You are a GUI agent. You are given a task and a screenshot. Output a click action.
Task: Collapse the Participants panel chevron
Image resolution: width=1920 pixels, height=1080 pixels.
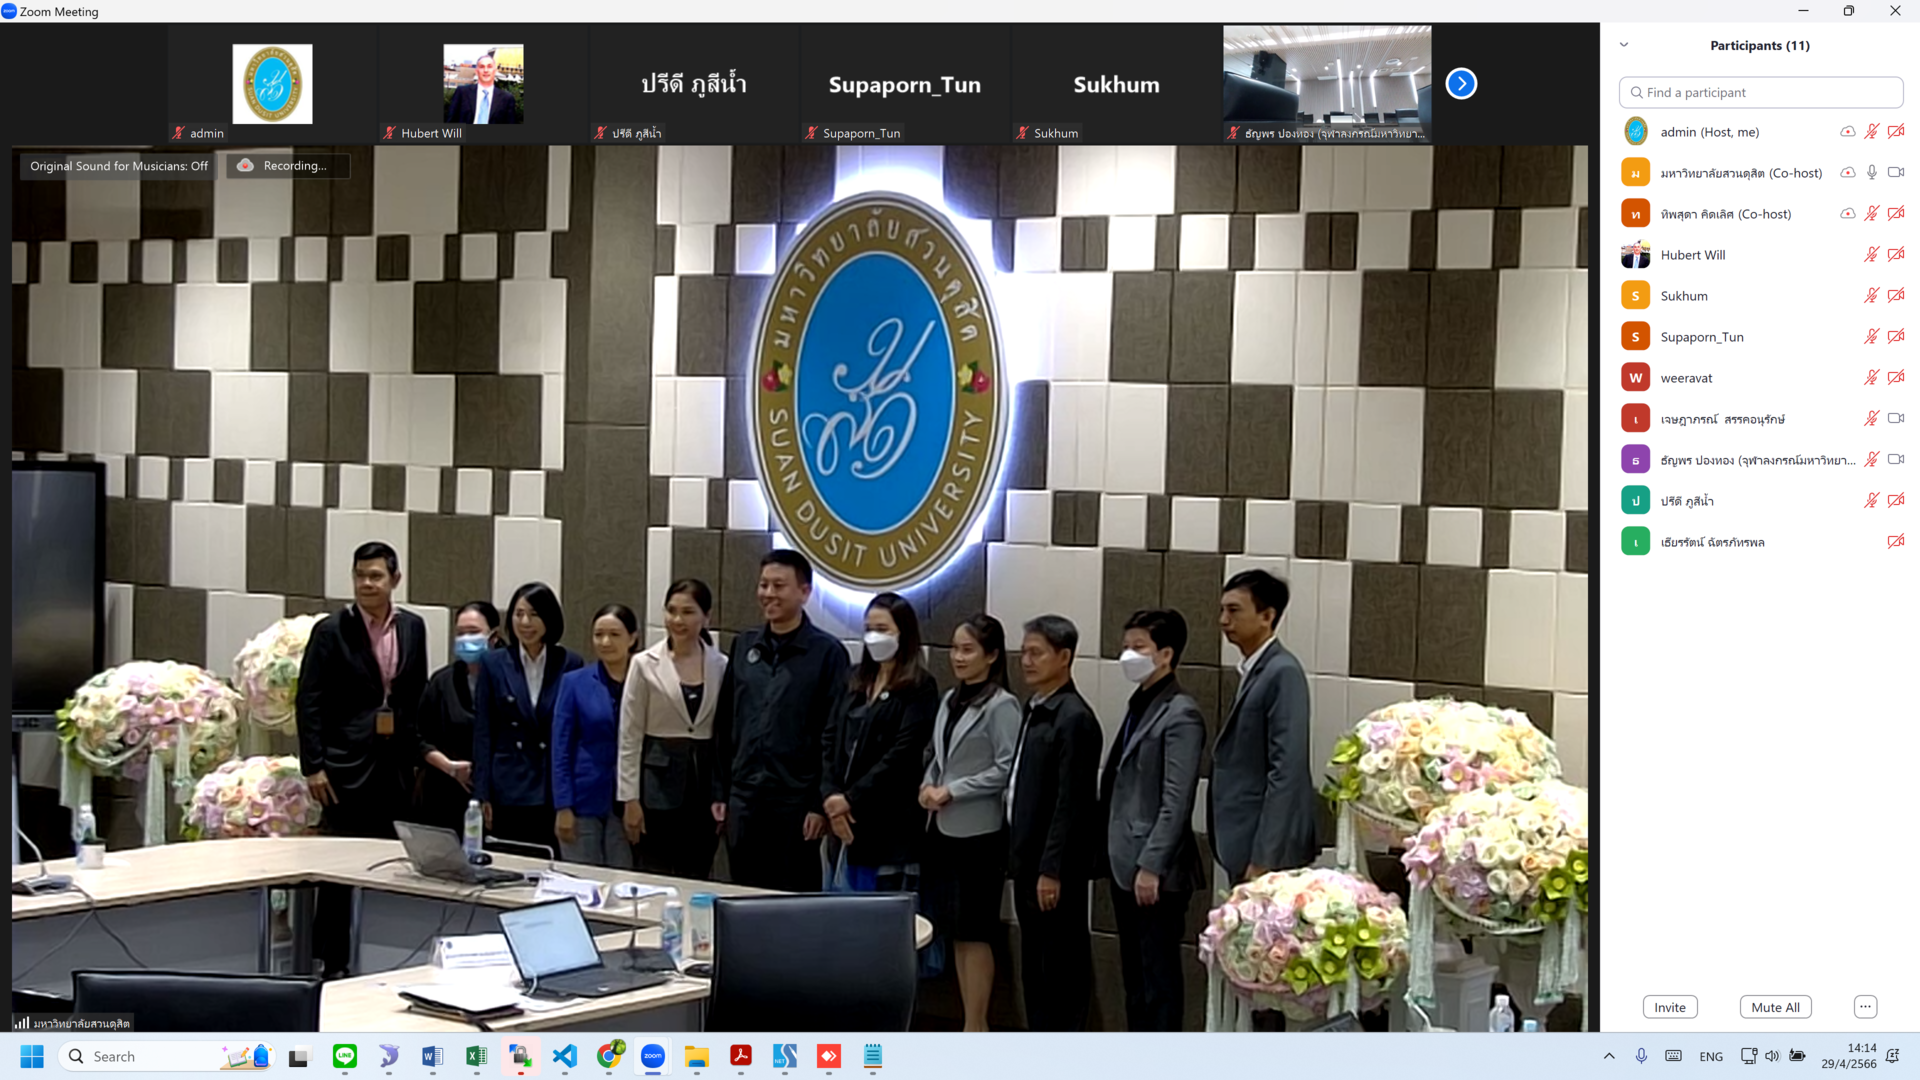coord(1624,45)
